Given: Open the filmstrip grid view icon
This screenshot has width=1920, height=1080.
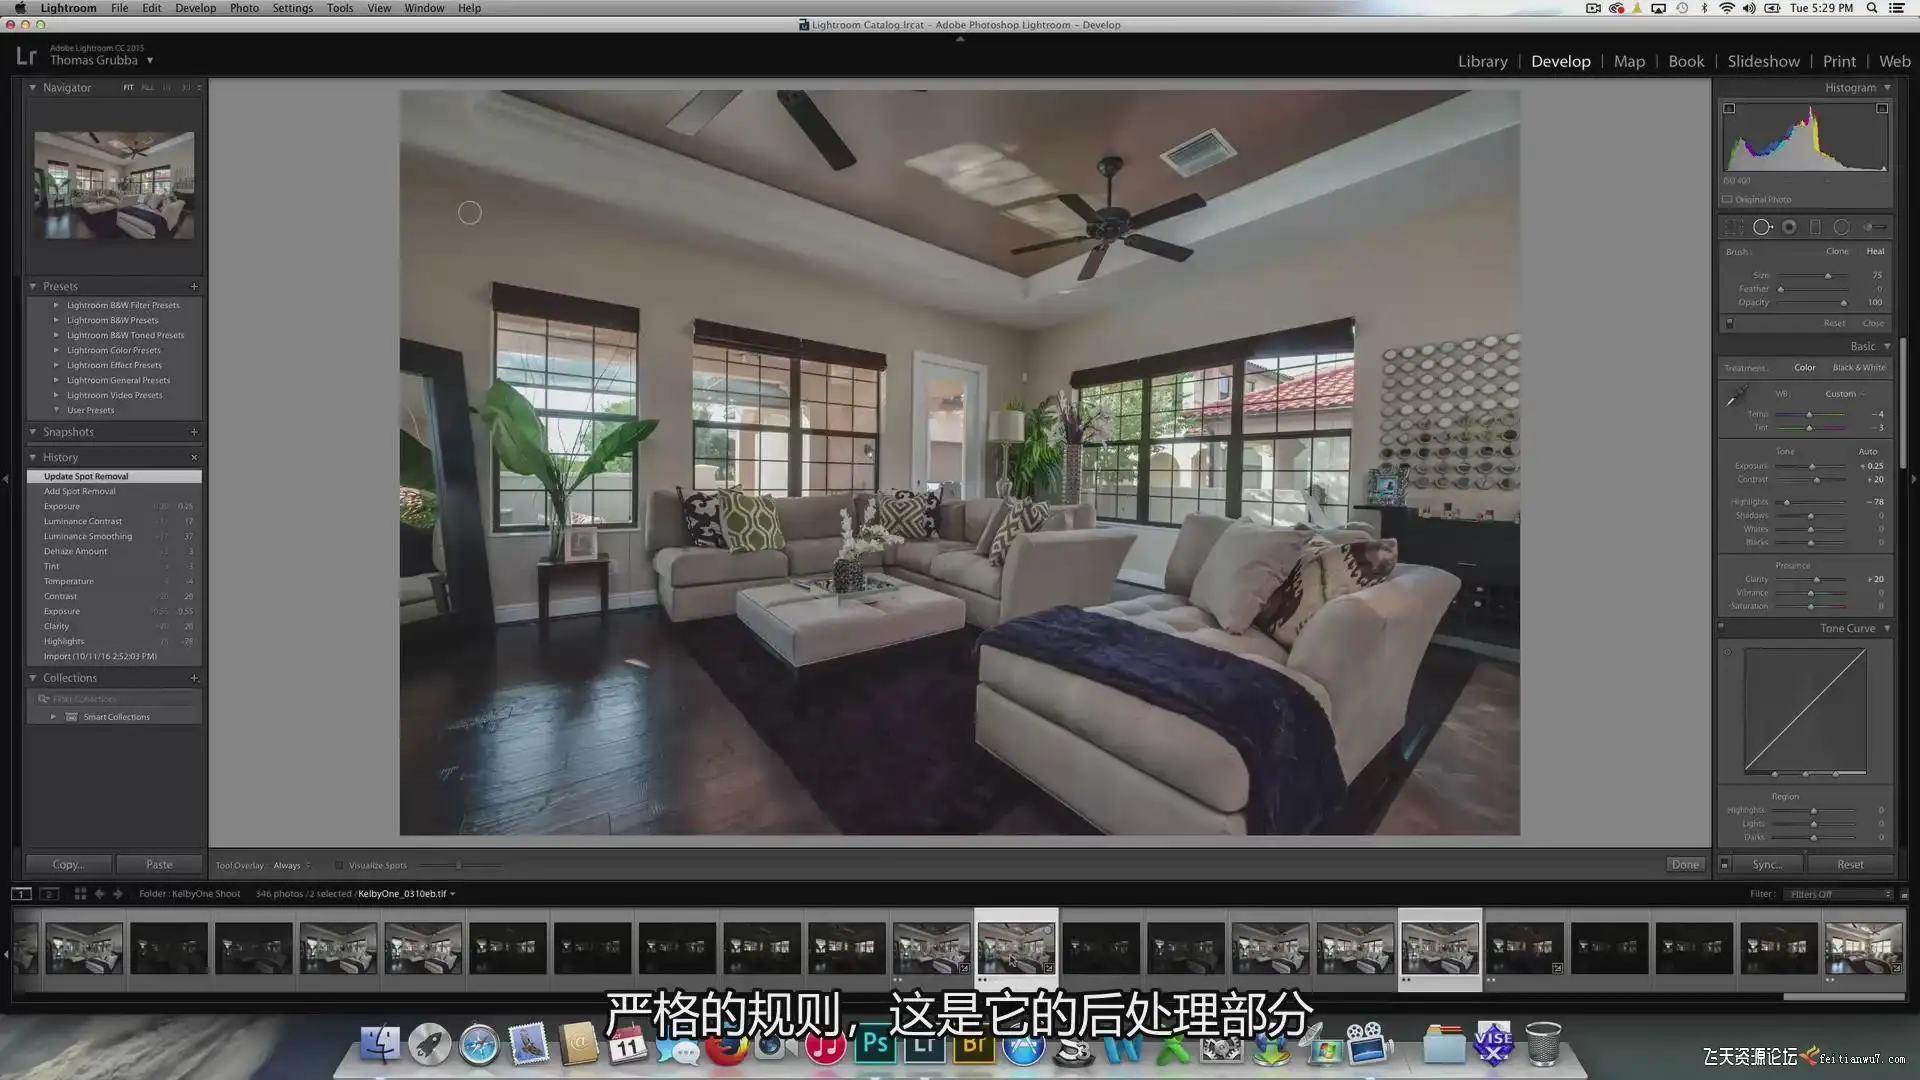Looking at the screenshot, I should (80, 894).
